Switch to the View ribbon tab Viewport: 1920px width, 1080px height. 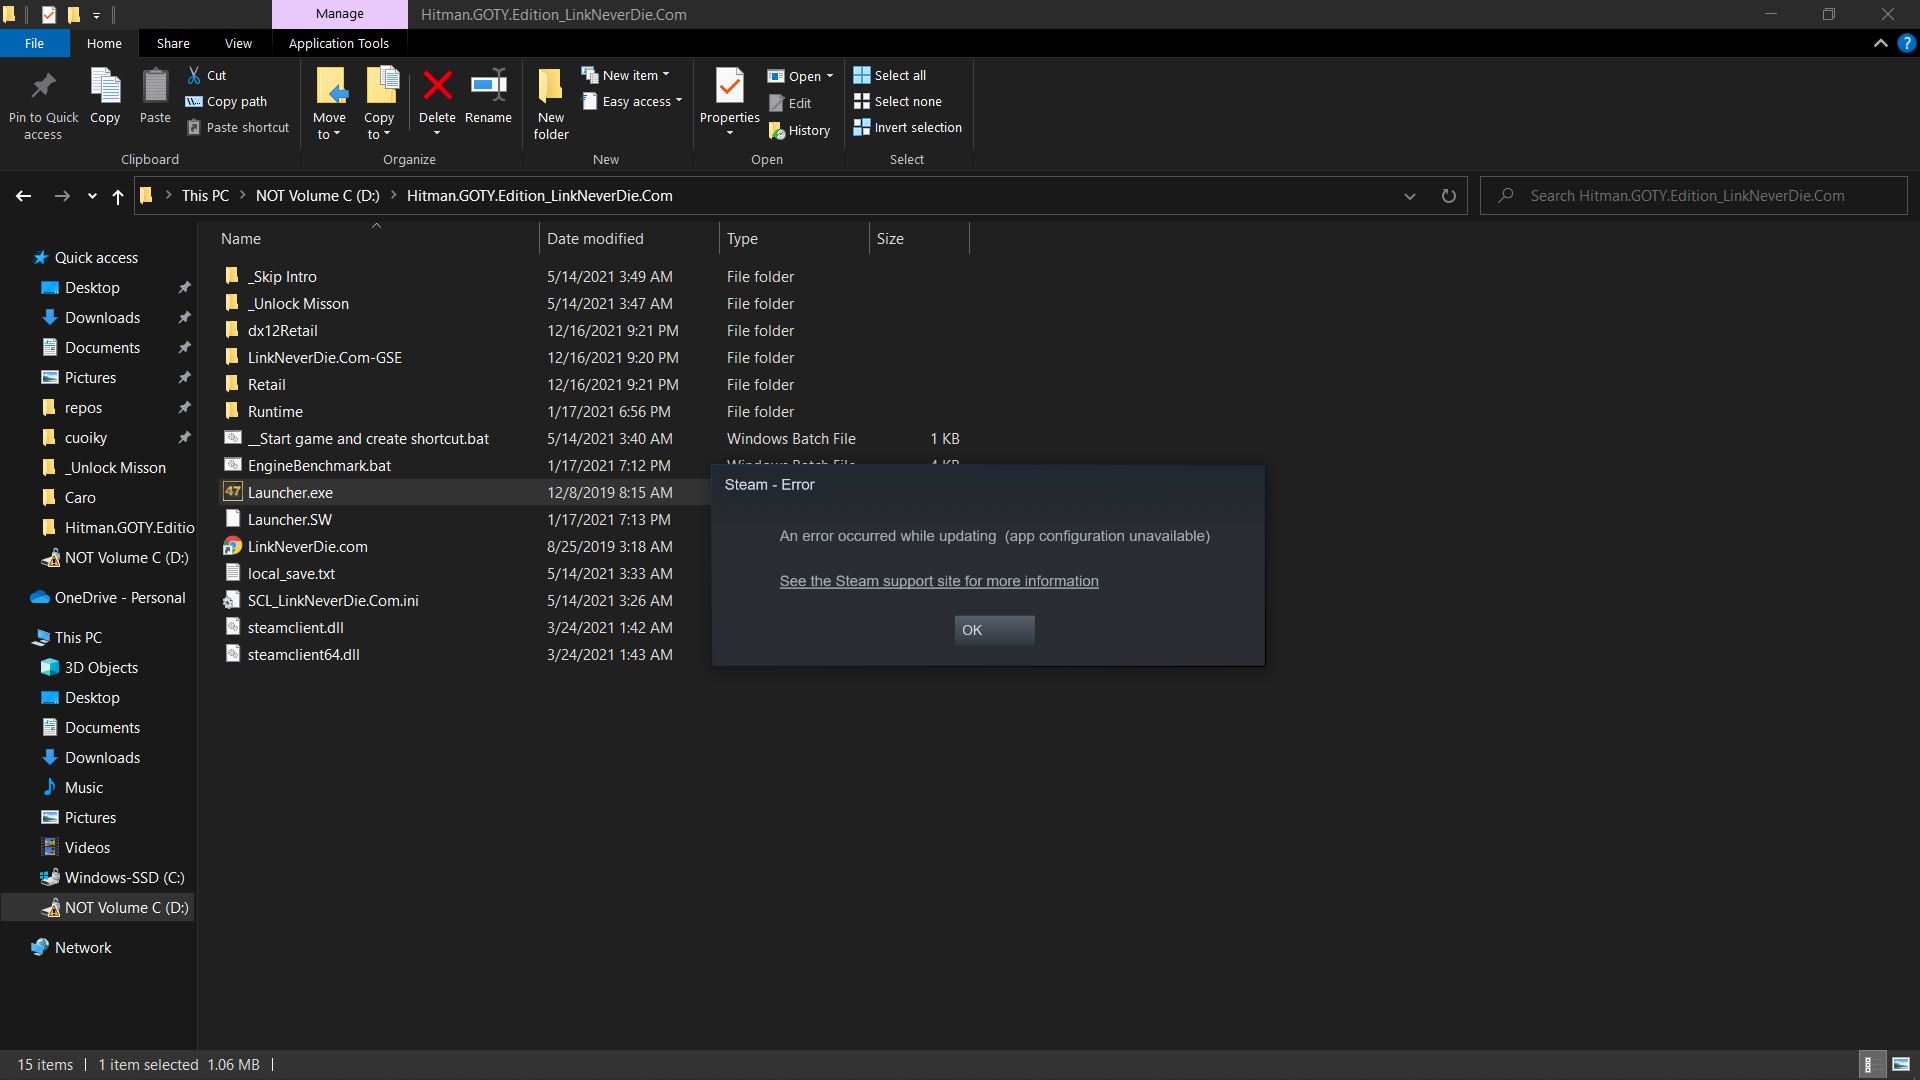pos(238,43)
